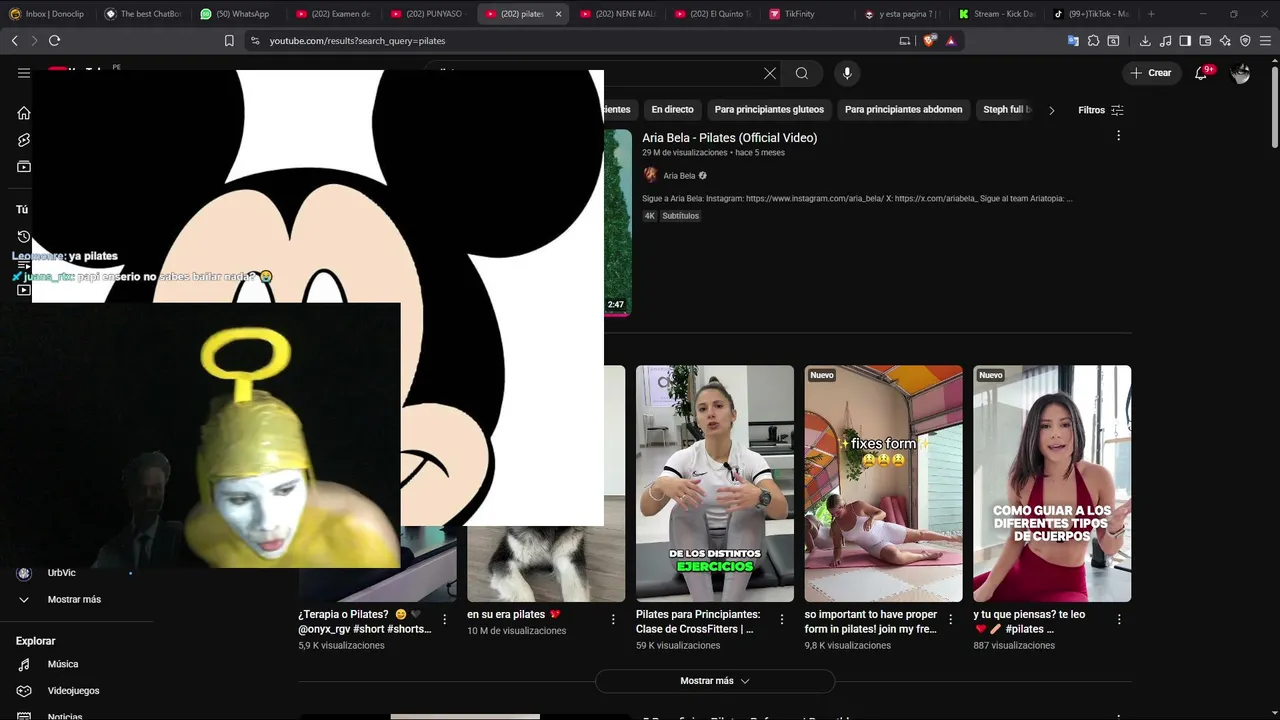Run search with magnifier button

click(802, 73)
